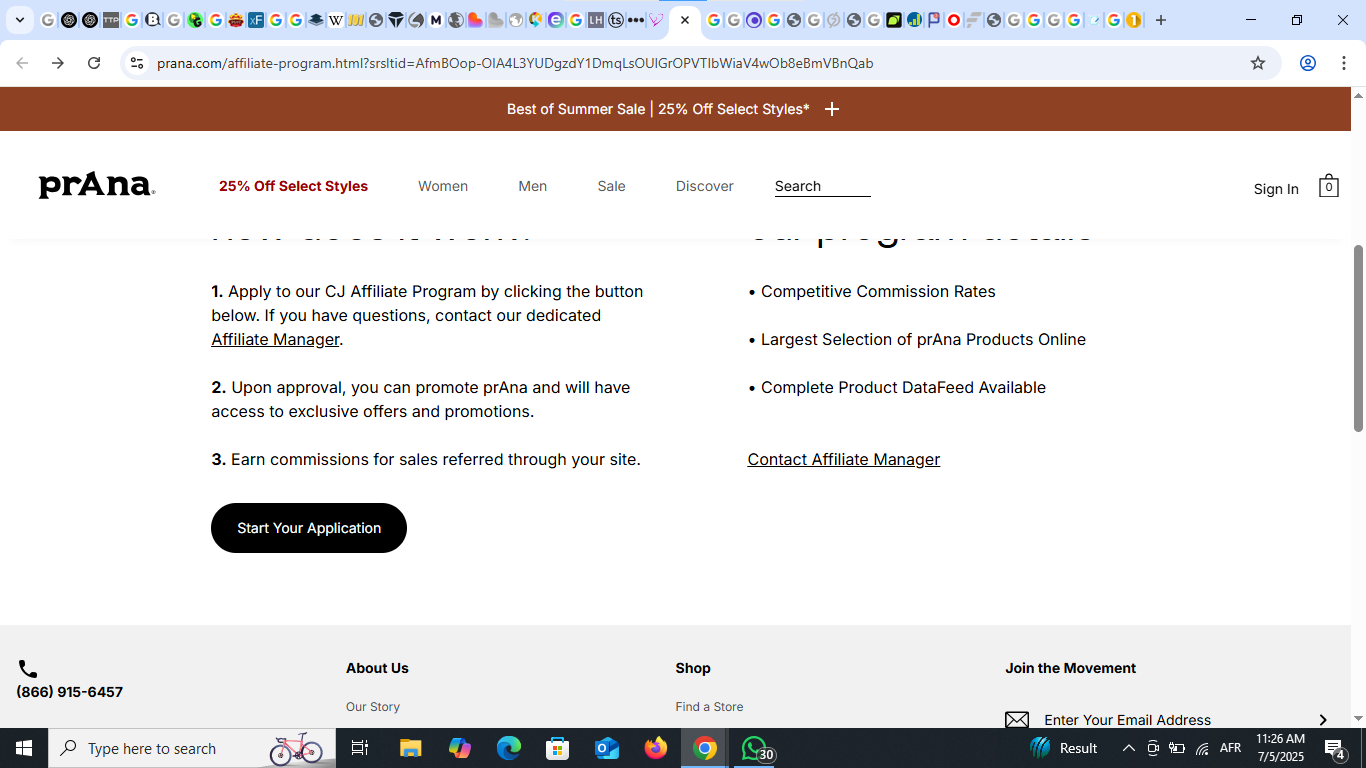
Task: Open the shopping bag cart icon
Action: (x=1328, y=186)
